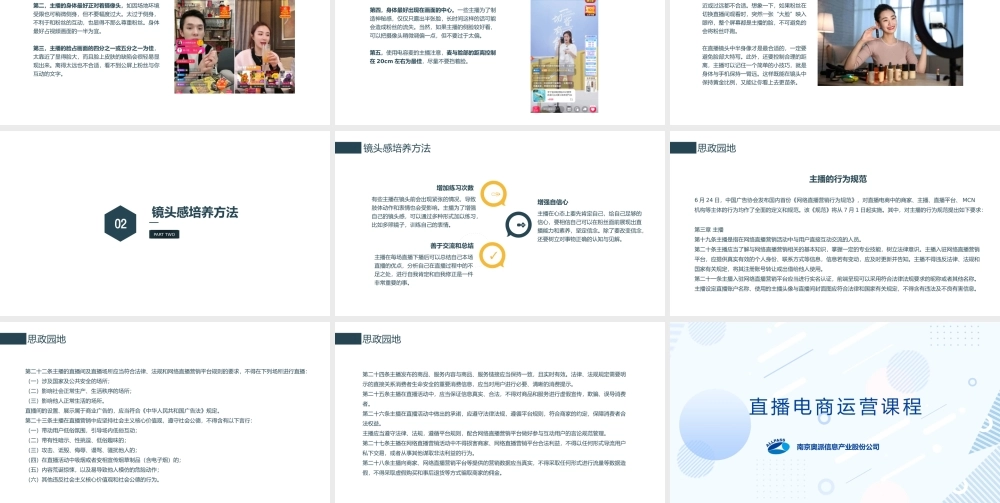Select the 直播电商运营课程 closing slide title
This screenshot has width=1000, height=503.
click(x=834, y=406)
